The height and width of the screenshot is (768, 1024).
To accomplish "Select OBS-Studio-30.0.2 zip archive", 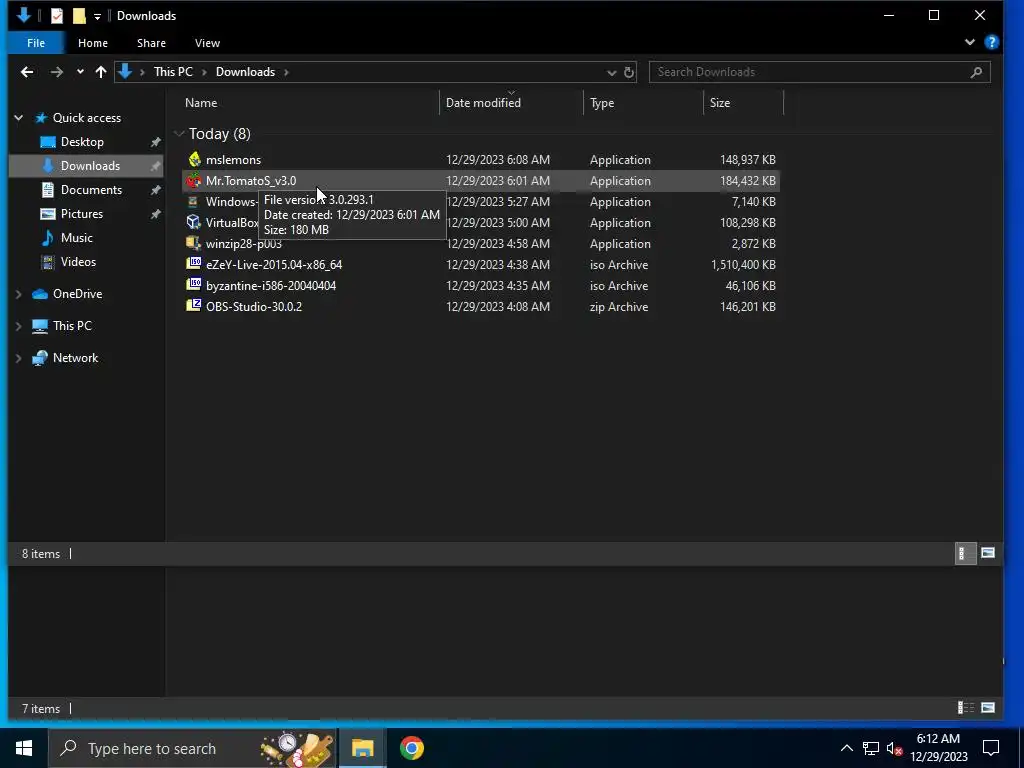I will point(253,306).
